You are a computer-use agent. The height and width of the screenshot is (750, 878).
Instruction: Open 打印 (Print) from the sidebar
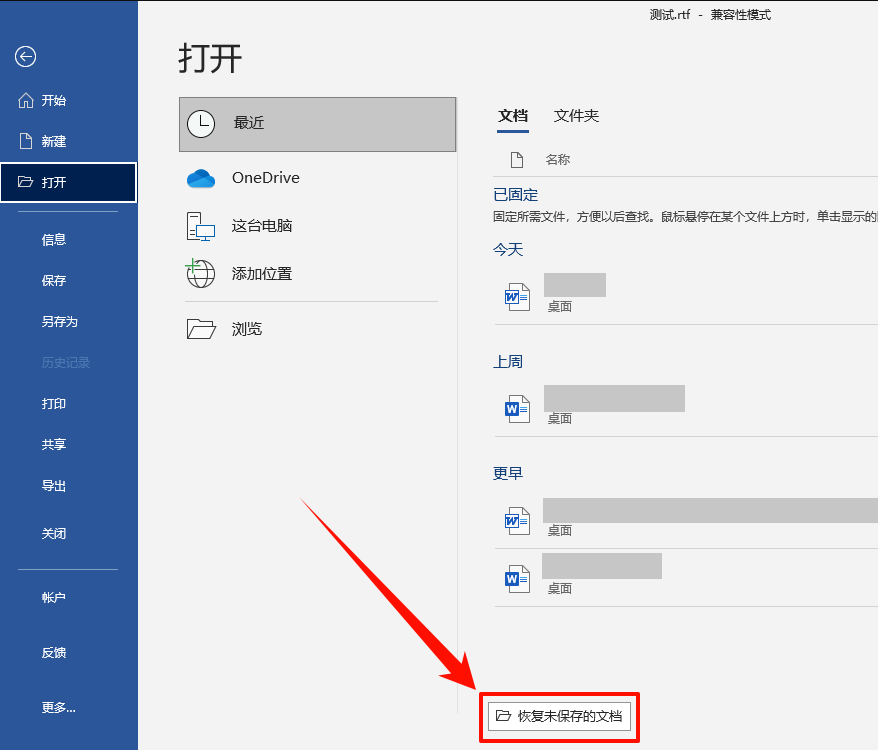[52, 403]
